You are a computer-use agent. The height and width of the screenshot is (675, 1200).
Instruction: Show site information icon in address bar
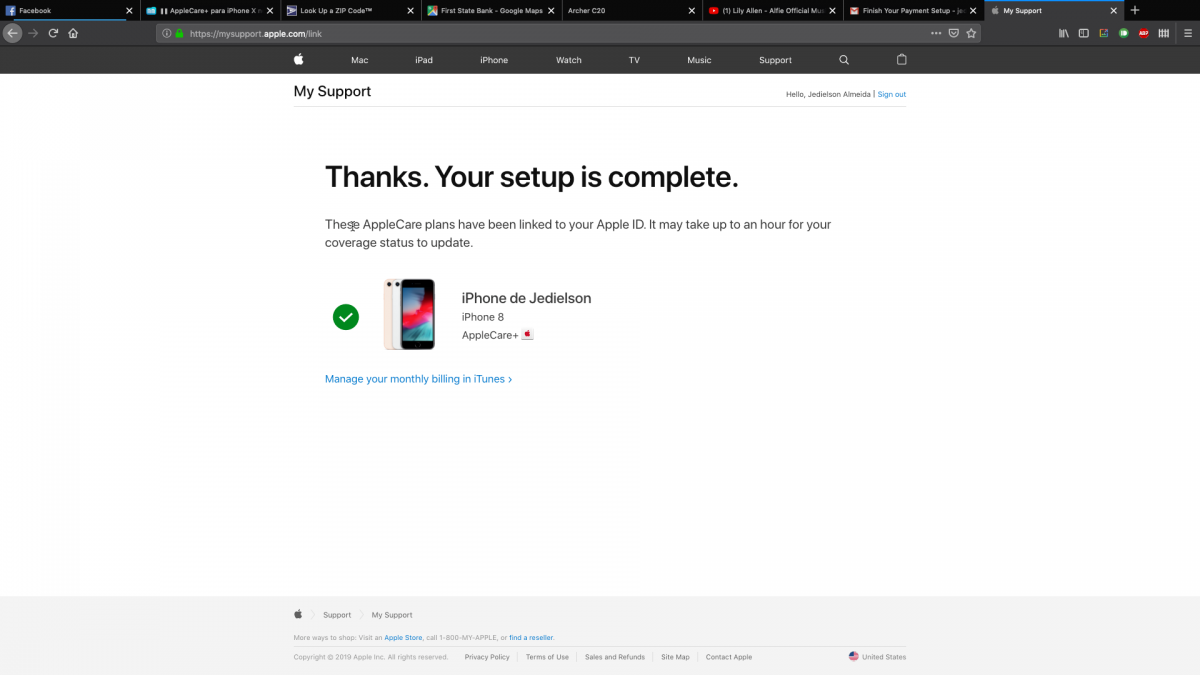point(167,33)
